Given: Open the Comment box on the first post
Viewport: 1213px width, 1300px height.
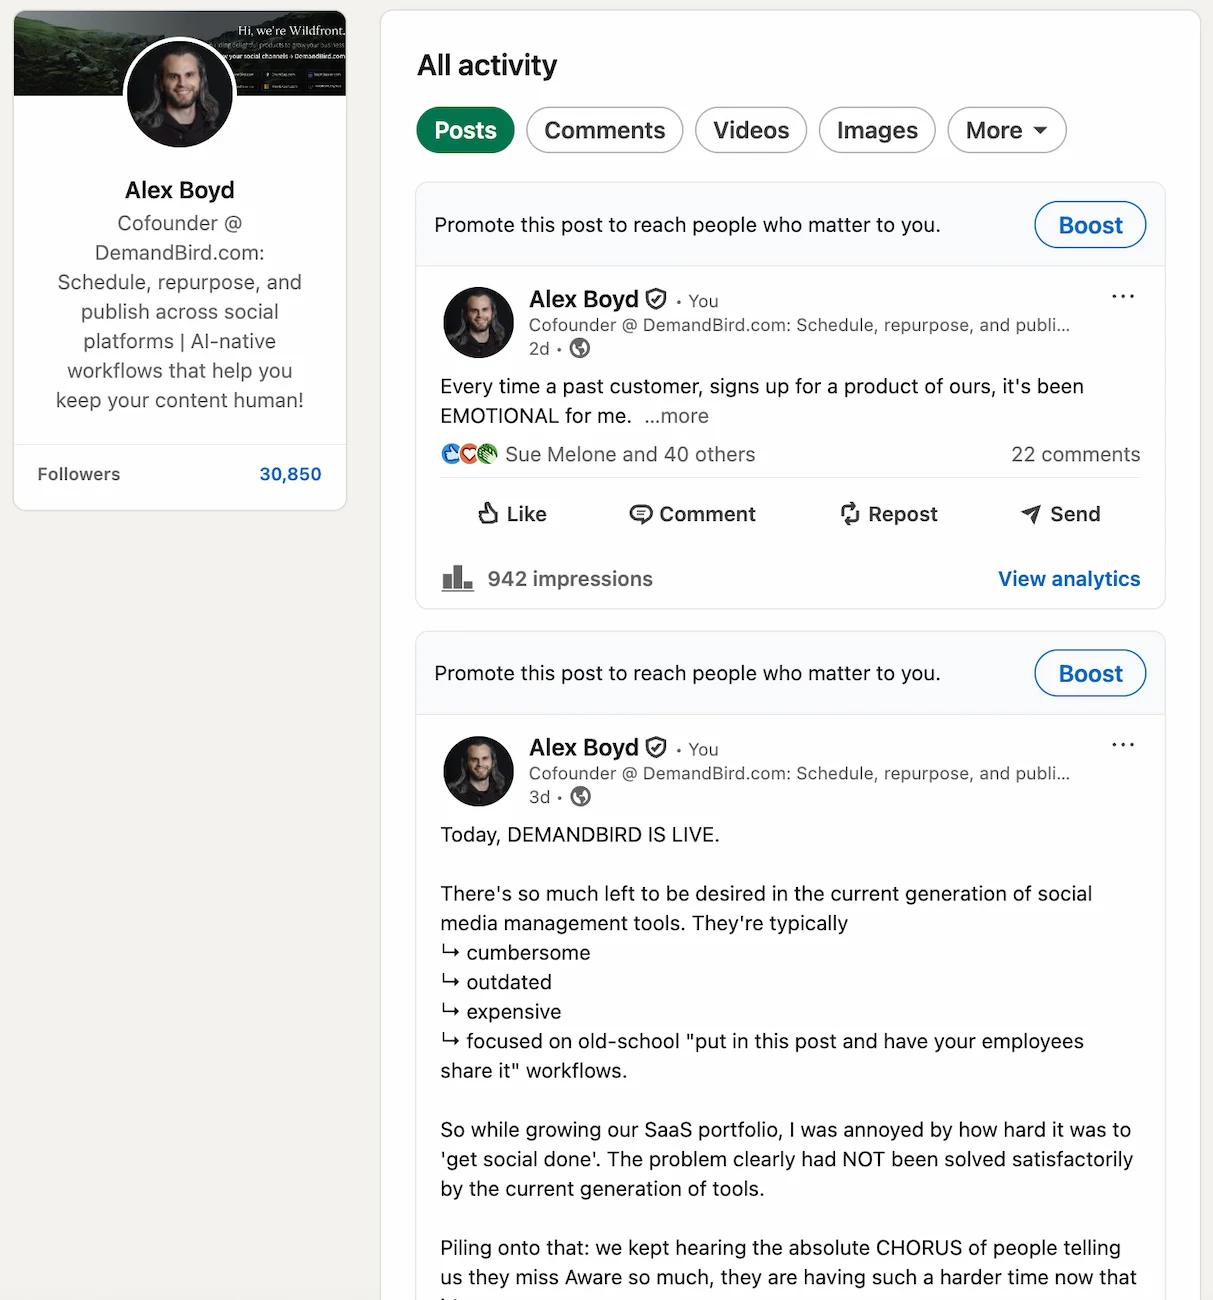Looking at the screenshot, I should coord(692,514).
